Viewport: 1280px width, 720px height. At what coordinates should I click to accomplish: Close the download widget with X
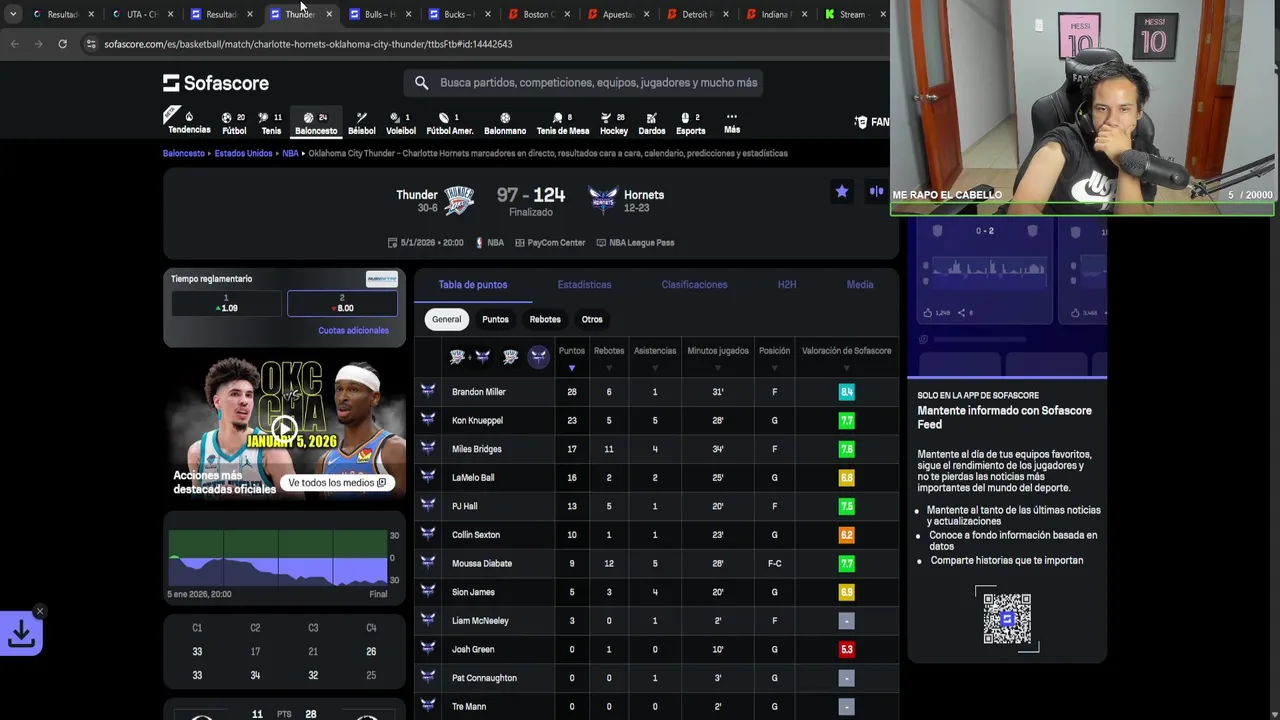(40, 611)
